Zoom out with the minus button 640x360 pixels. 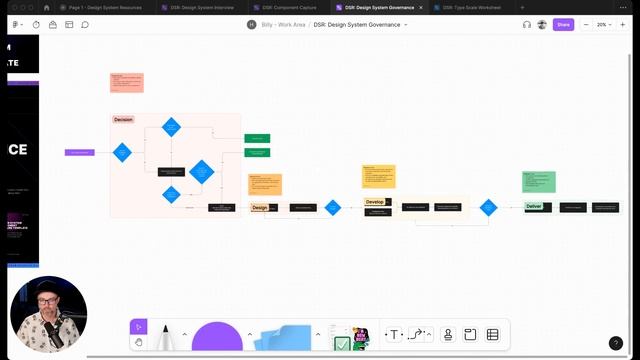tap(586, 24)
